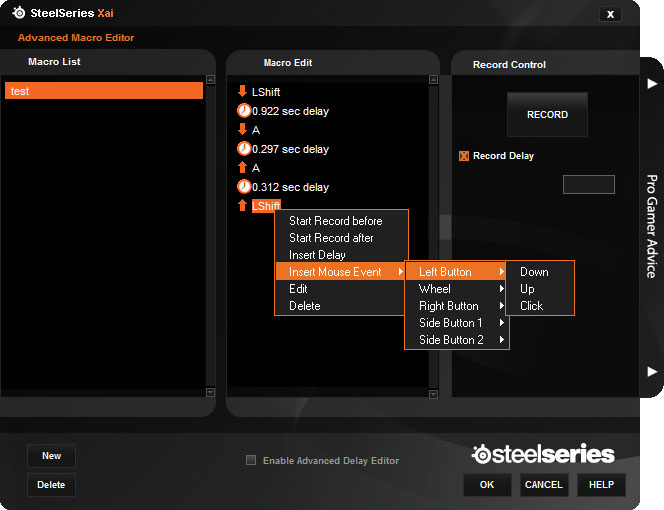Expand the Left Button submenu arrow
Screen dimensions: 664x510
[x=501, y=272]
